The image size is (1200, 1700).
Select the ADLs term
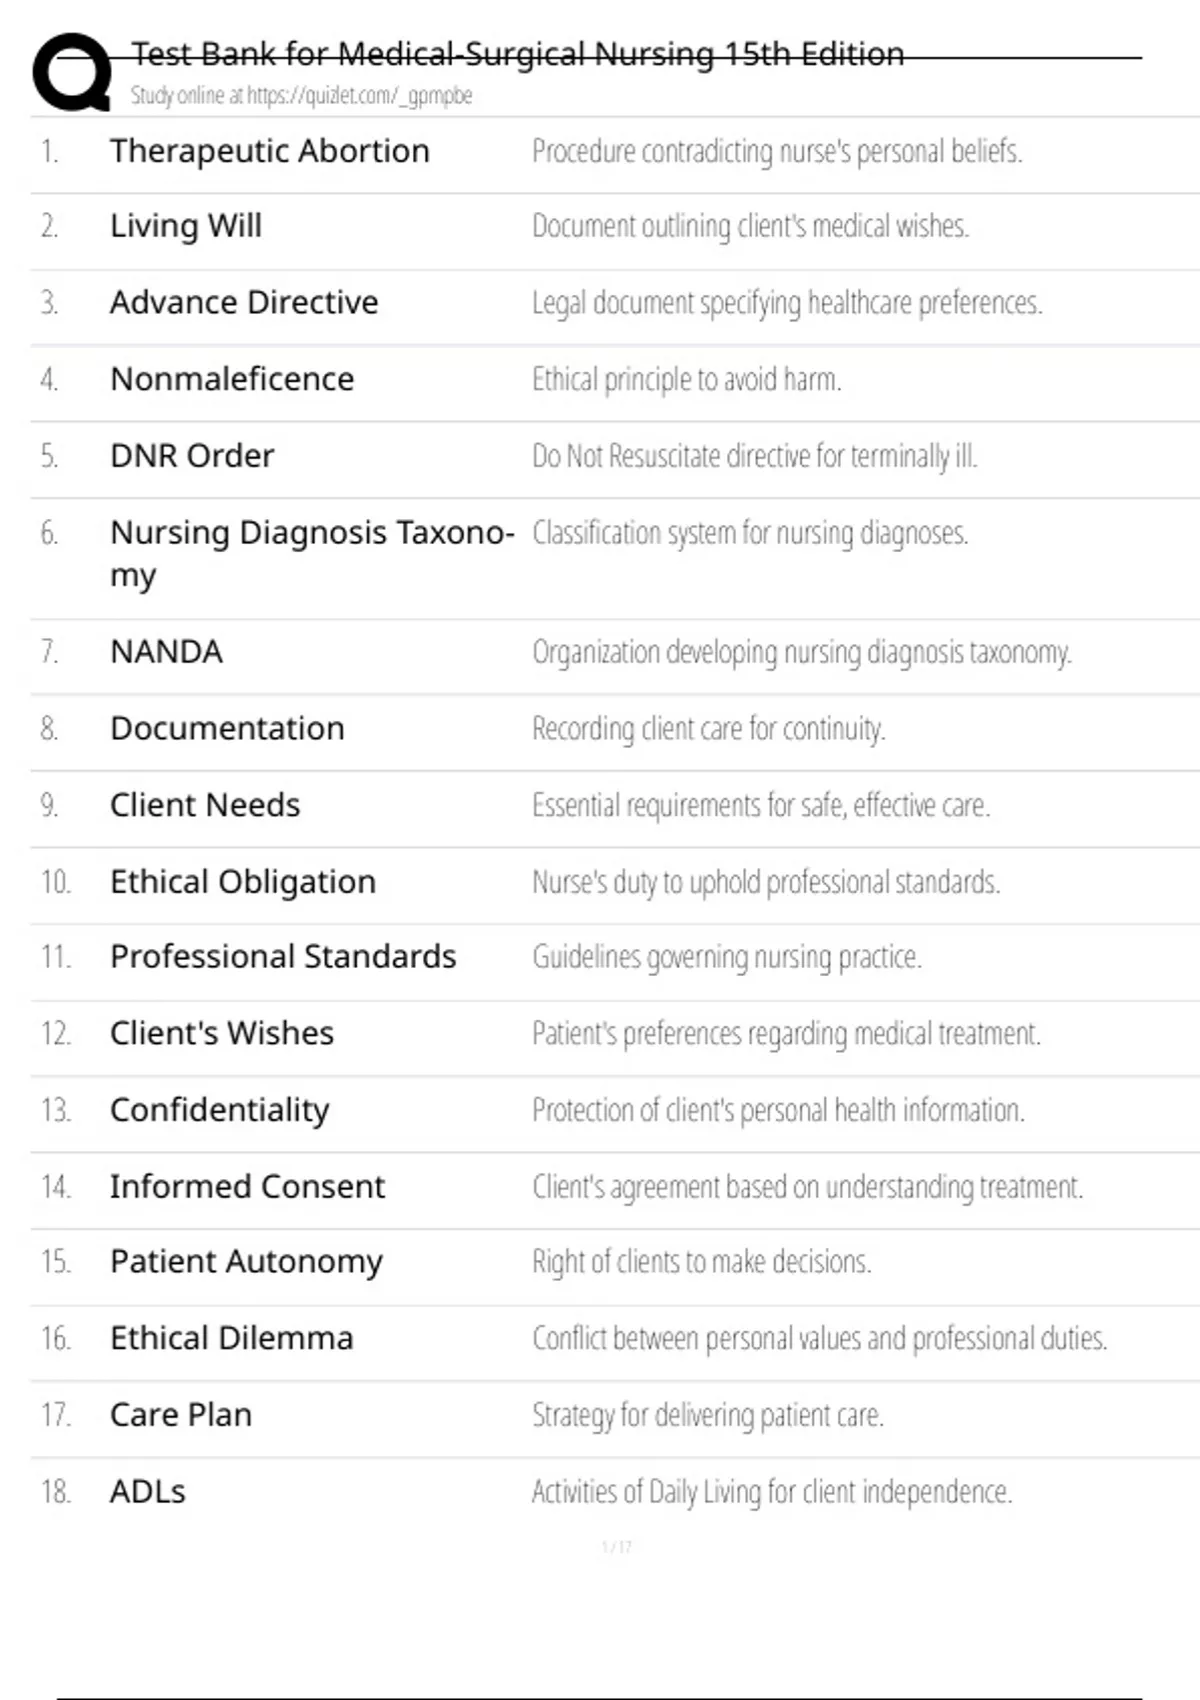click(148, 1492)
